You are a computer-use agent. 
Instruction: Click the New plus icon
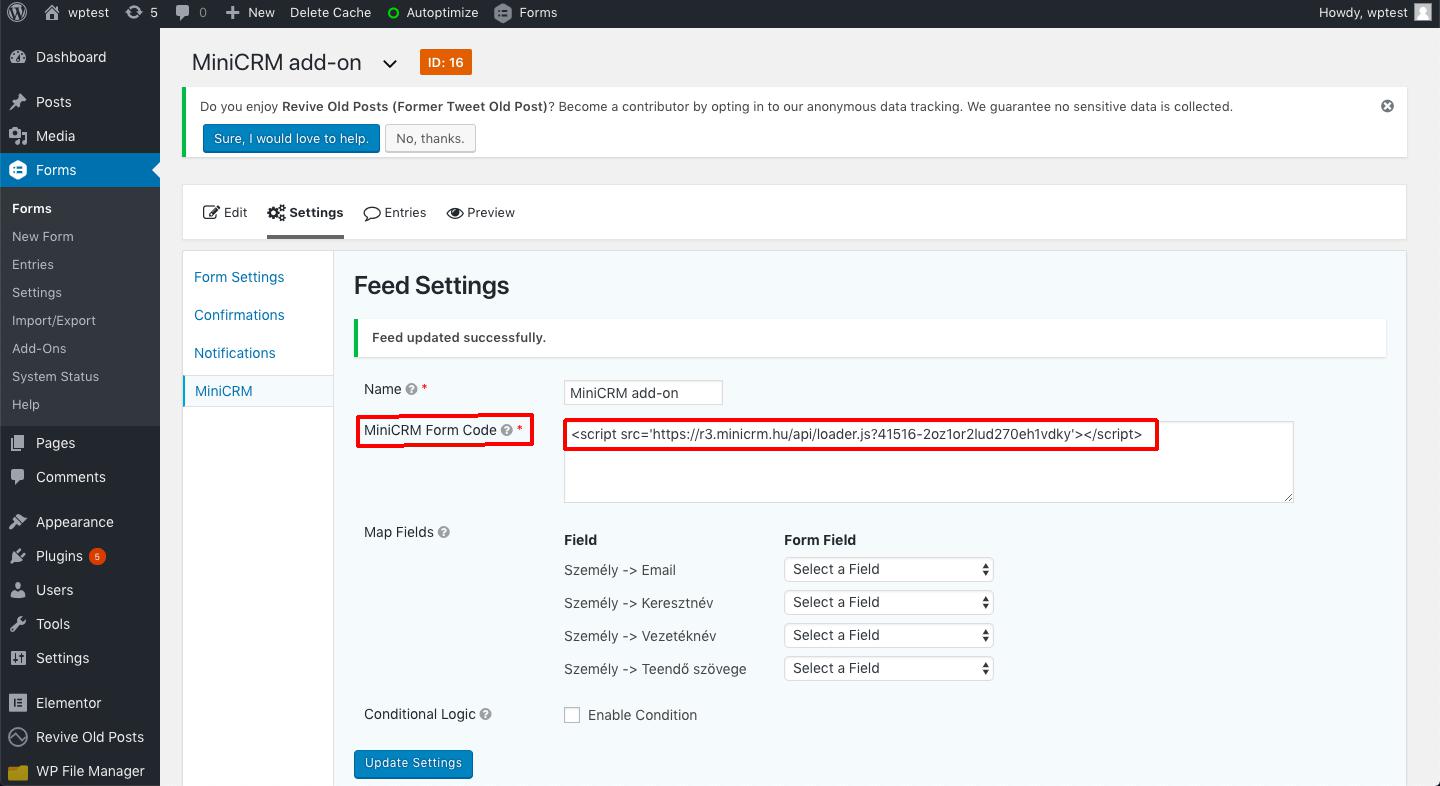[x=232, y=13]
